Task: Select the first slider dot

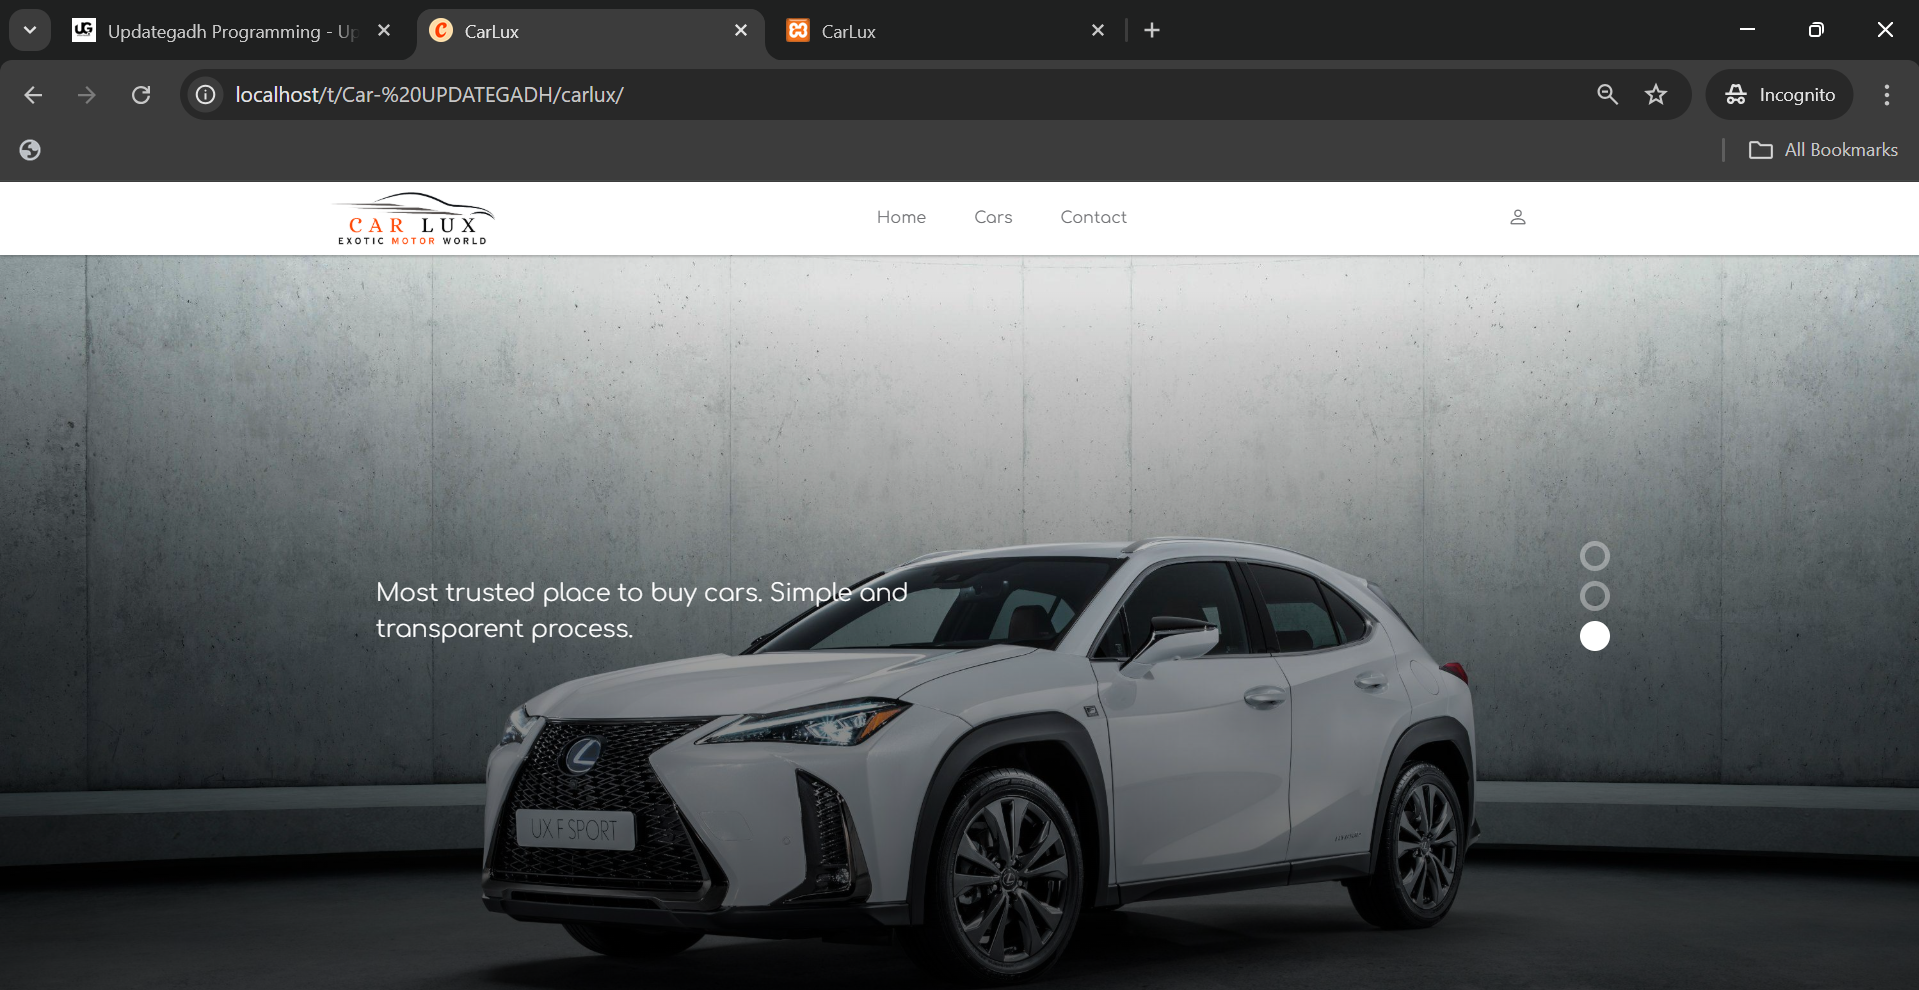Action: [x=1594, y=556]
